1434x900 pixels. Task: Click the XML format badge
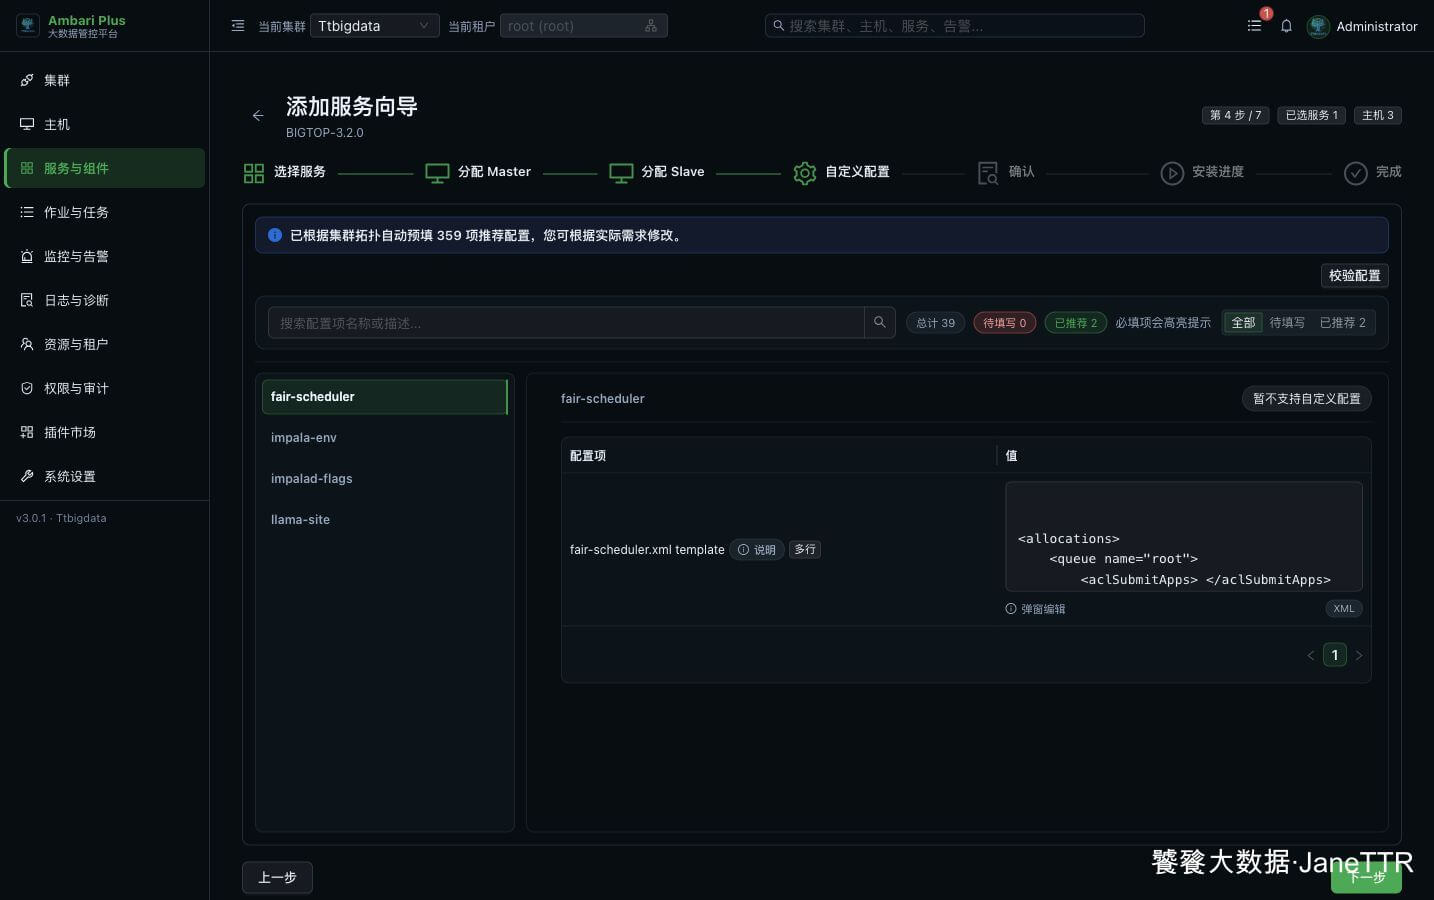[x=1344, y=608]
